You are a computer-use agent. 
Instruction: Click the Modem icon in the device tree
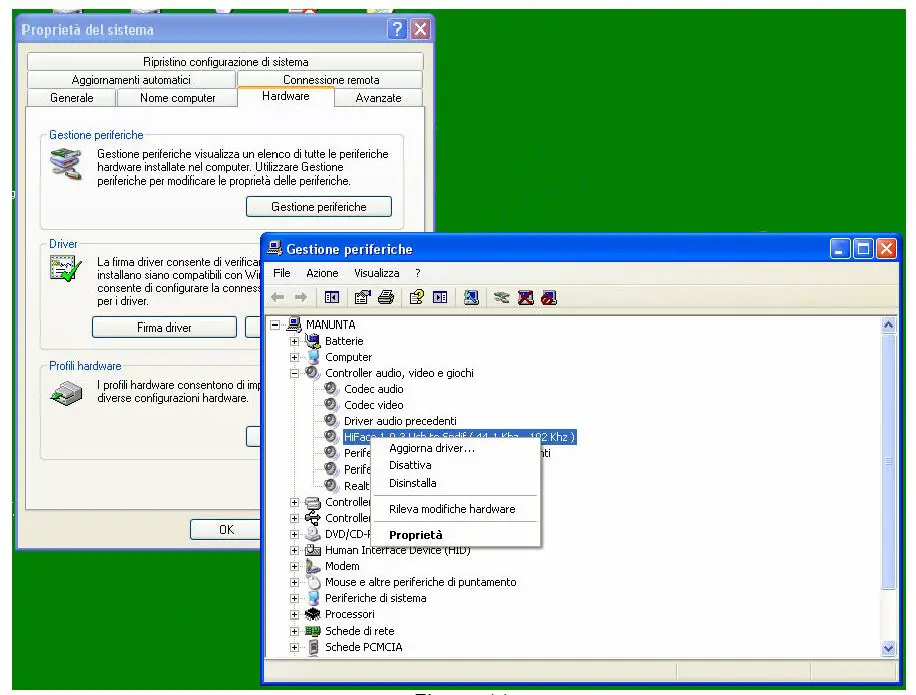click(313, 566)
